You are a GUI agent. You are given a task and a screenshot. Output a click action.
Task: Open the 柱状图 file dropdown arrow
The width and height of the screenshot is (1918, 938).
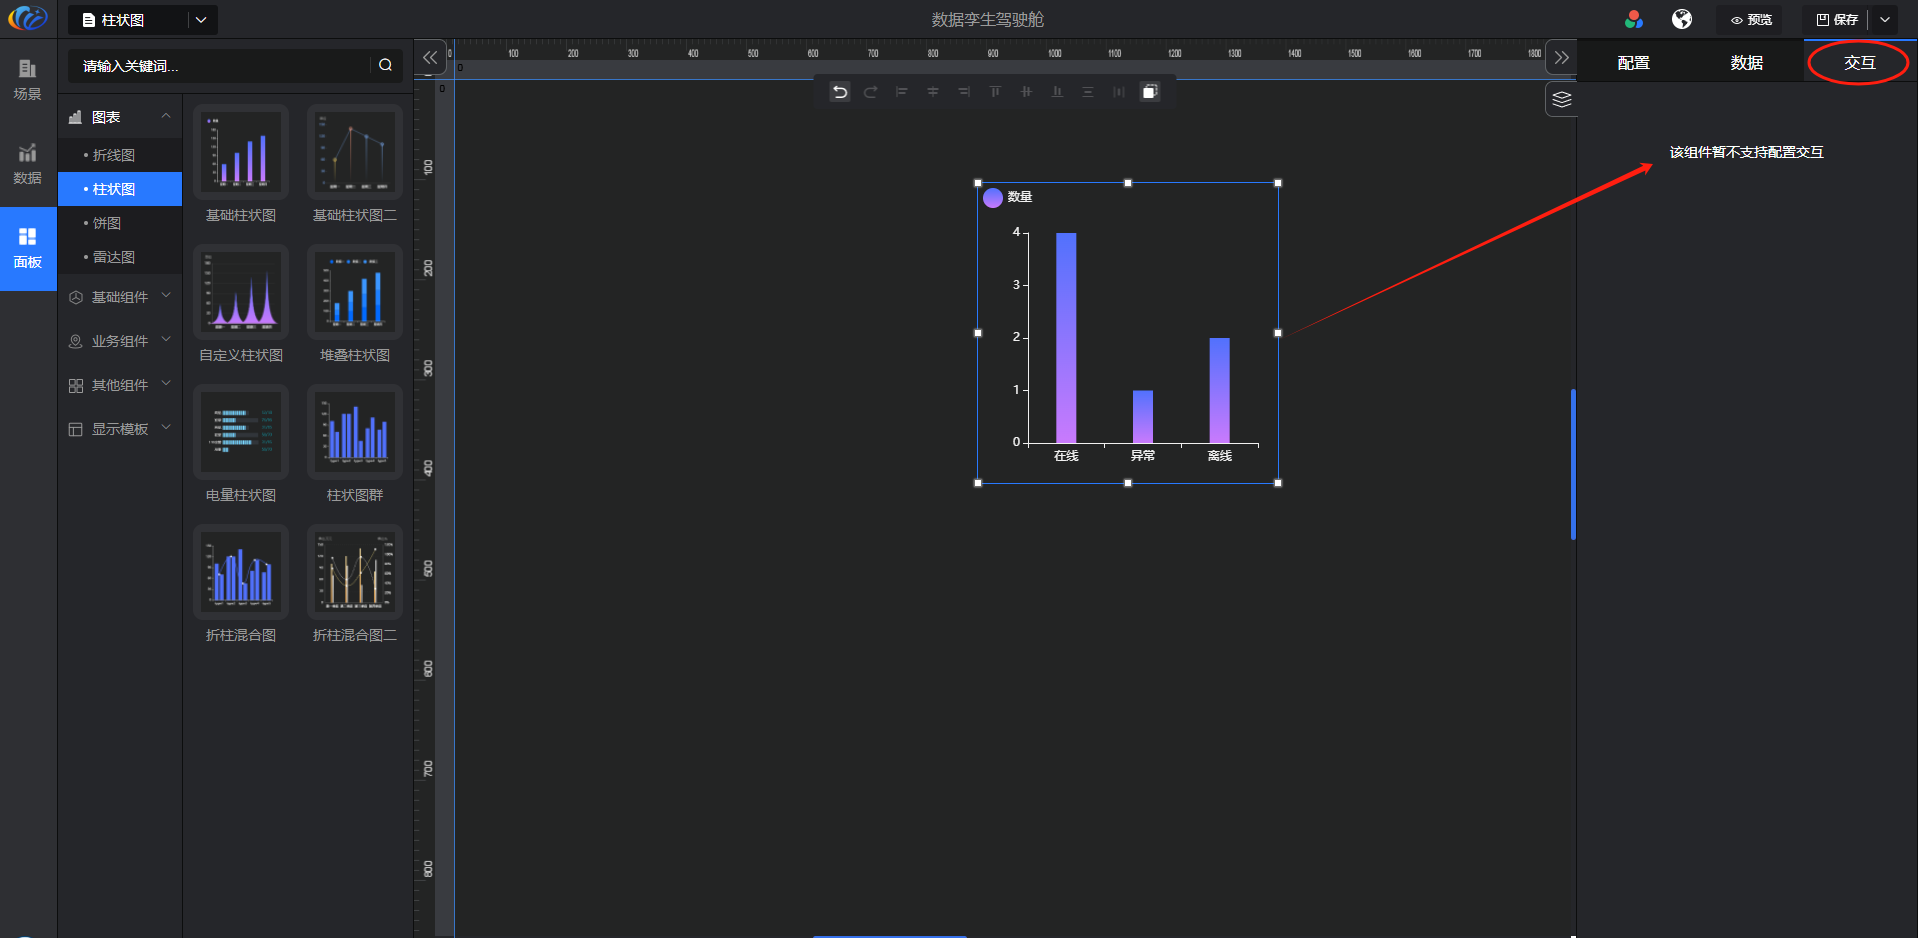click(201, 20)
